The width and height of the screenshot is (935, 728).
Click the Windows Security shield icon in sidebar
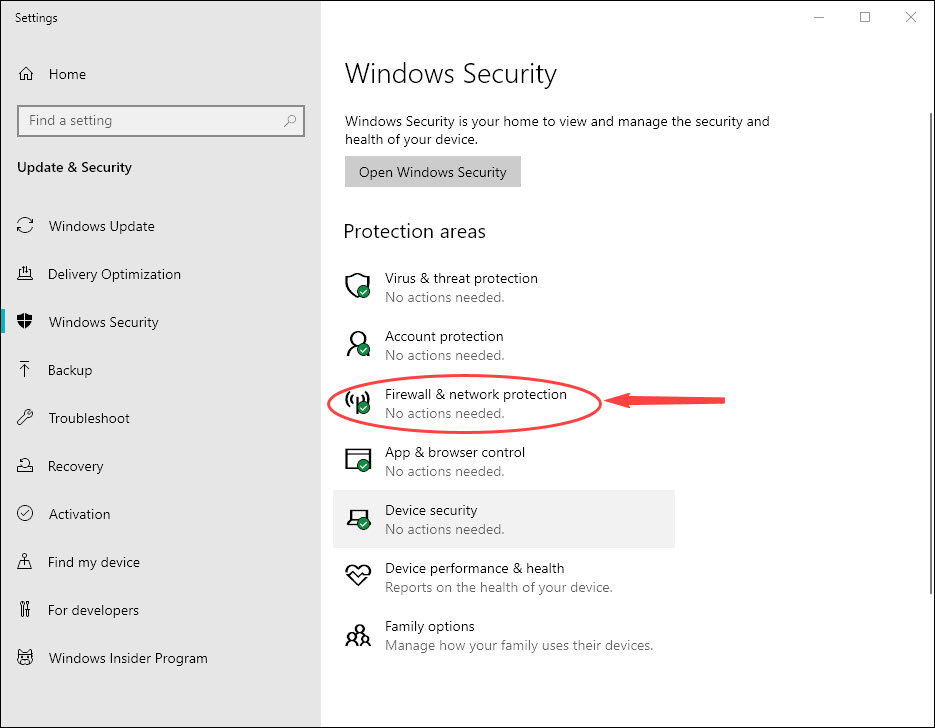pos(25,321)
